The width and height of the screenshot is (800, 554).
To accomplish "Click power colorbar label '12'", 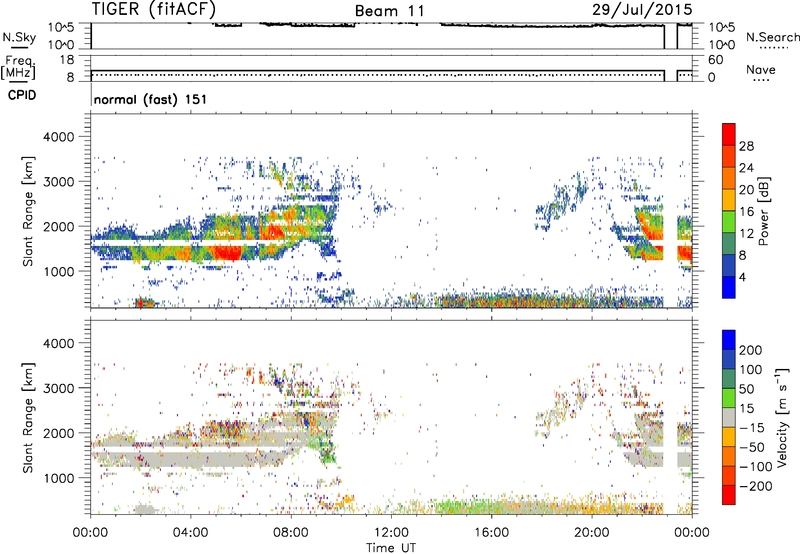I will (x=746, y=234).
